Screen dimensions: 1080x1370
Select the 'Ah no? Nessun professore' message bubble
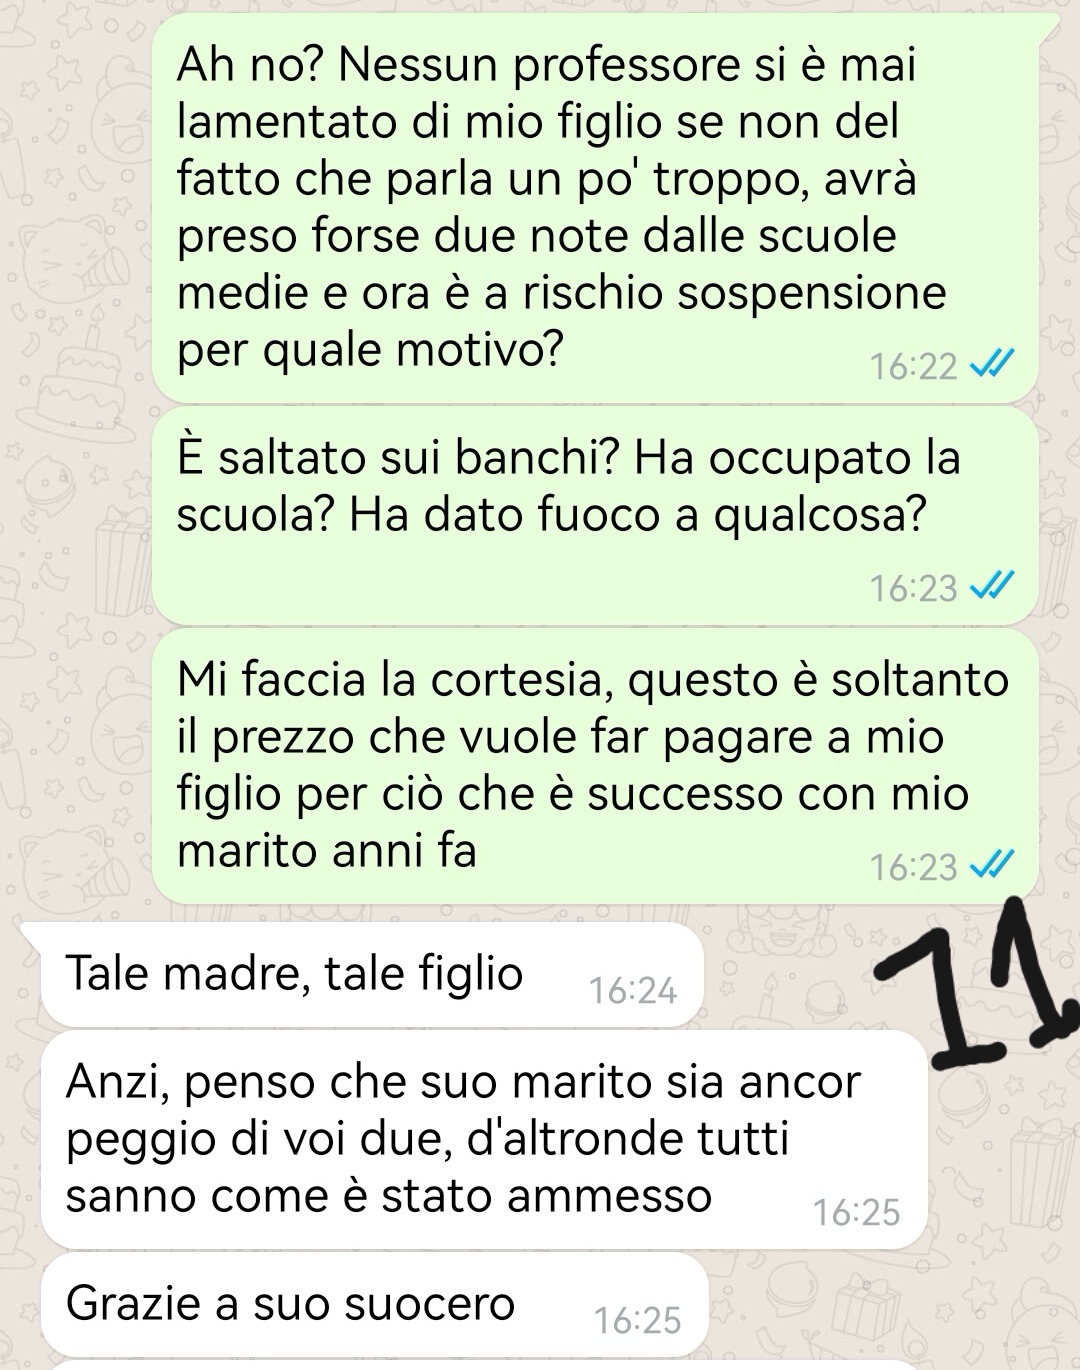596,208
